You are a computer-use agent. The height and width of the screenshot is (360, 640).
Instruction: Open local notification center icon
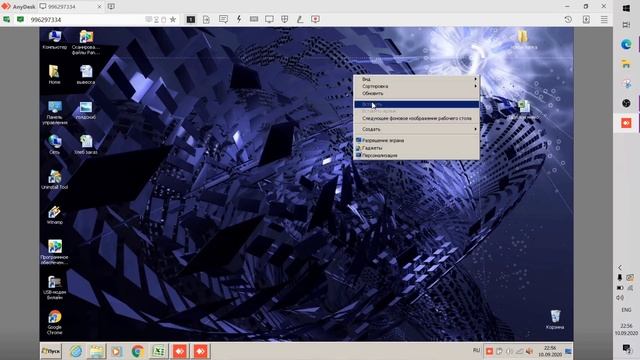[x=626, y=348]
